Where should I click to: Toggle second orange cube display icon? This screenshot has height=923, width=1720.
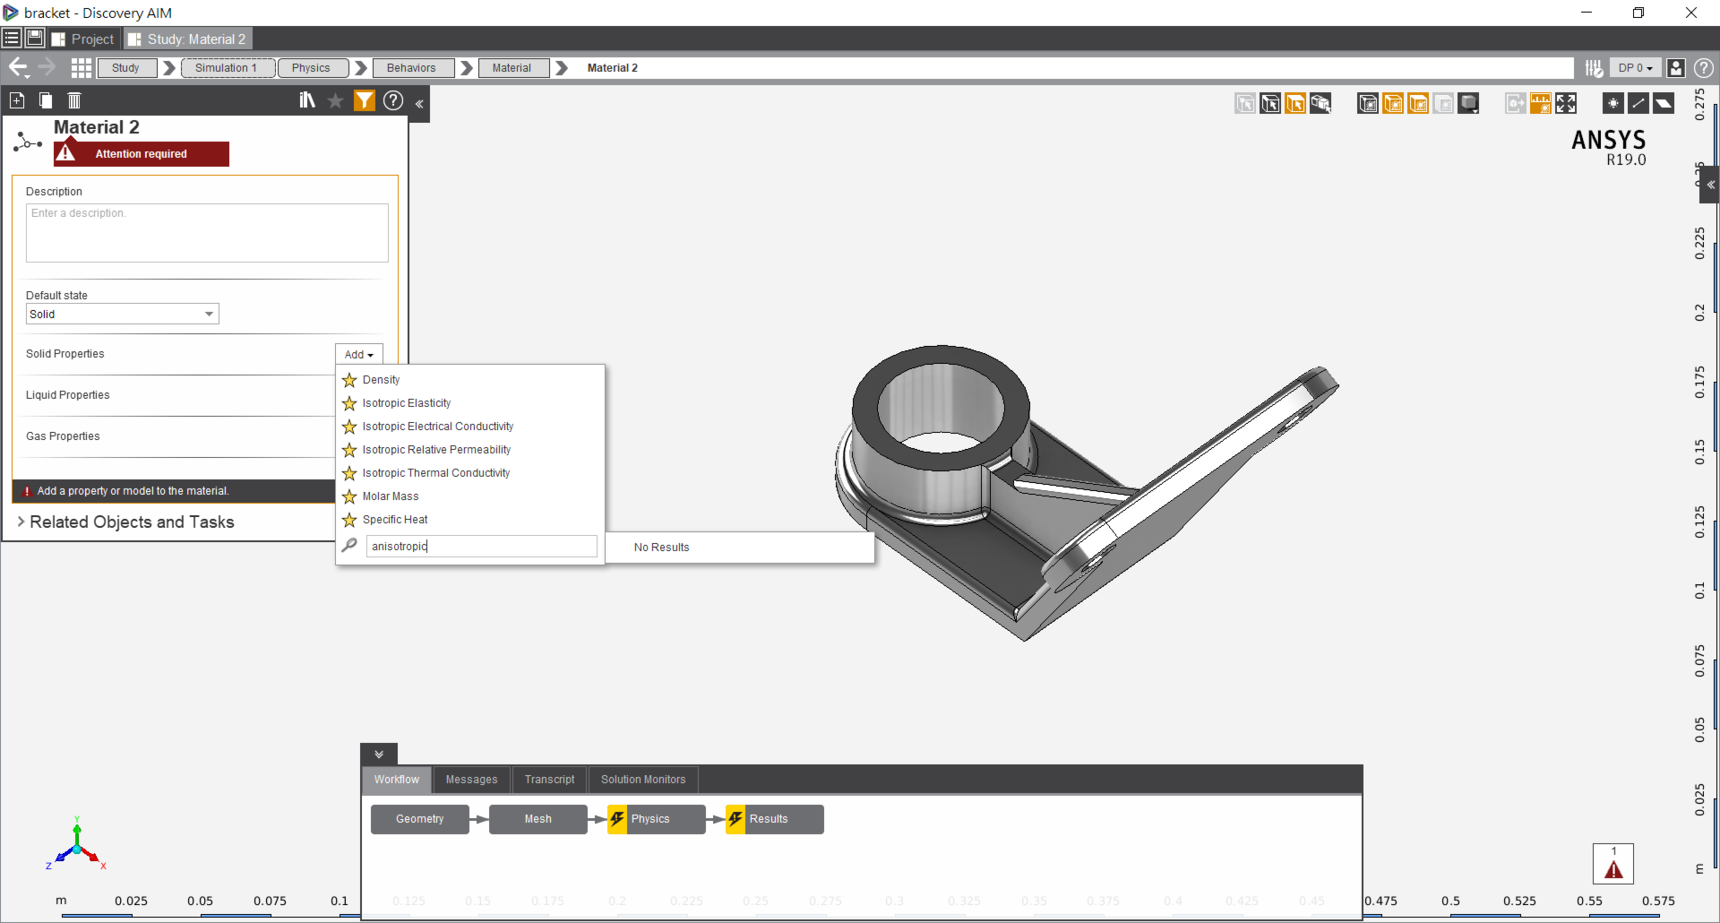[1393, 103]
